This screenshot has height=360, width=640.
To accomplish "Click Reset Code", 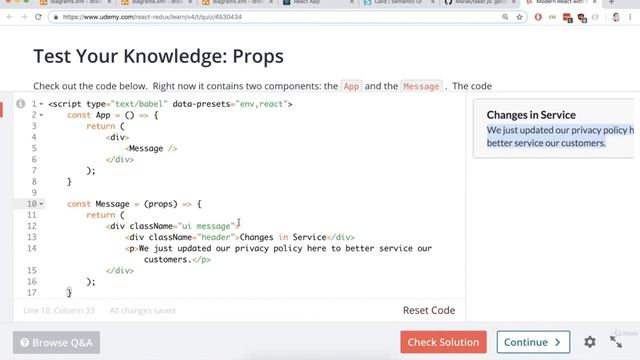I will click(x=429, y=310).
